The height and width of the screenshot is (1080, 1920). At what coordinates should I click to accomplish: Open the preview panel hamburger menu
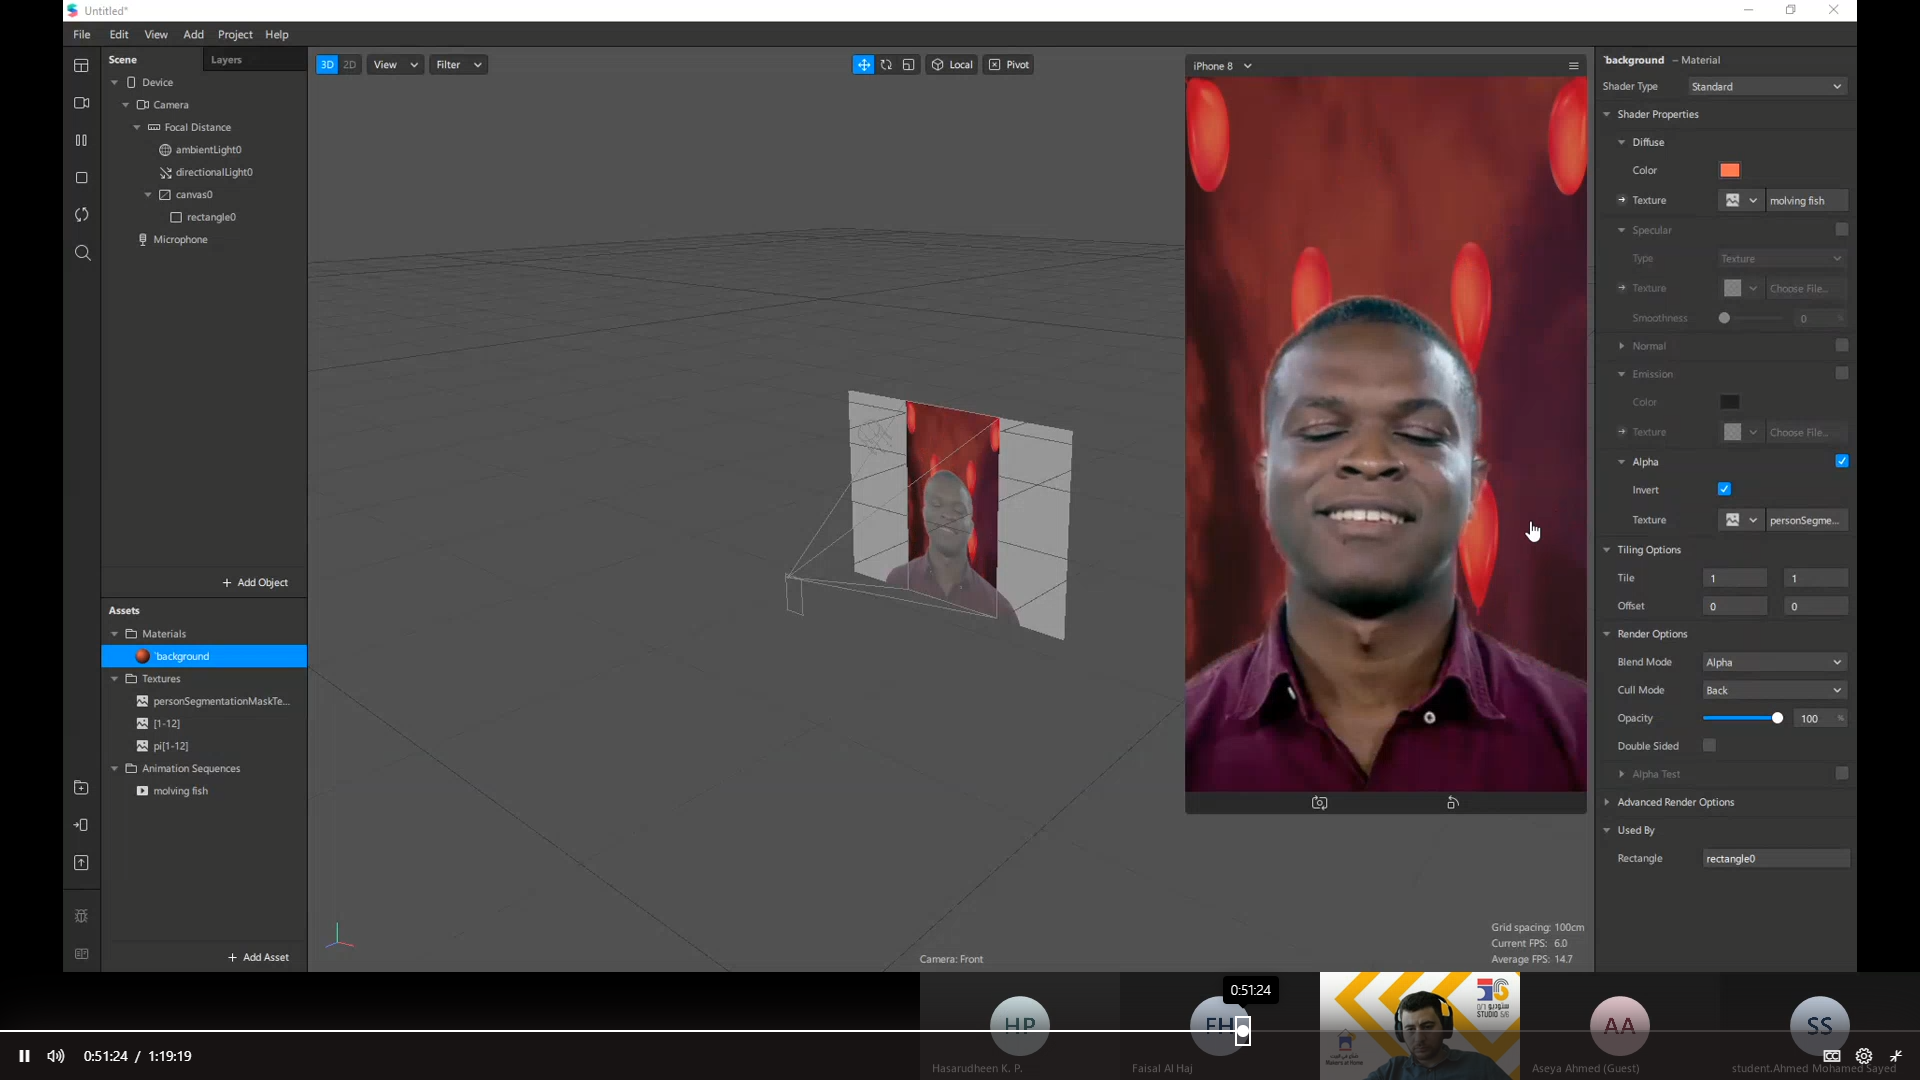pyautogui.click(x=1574, y=66)
